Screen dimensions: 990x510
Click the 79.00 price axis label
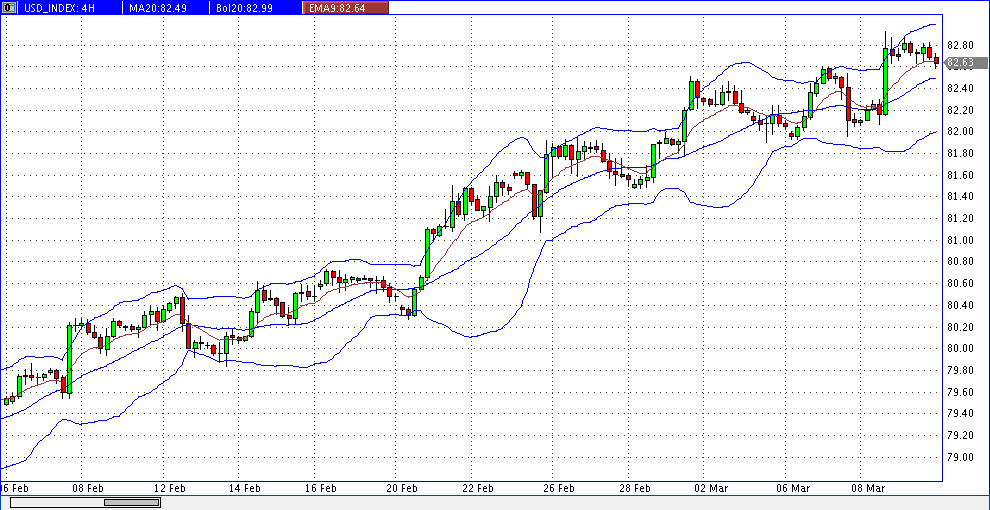click(960, 457)
